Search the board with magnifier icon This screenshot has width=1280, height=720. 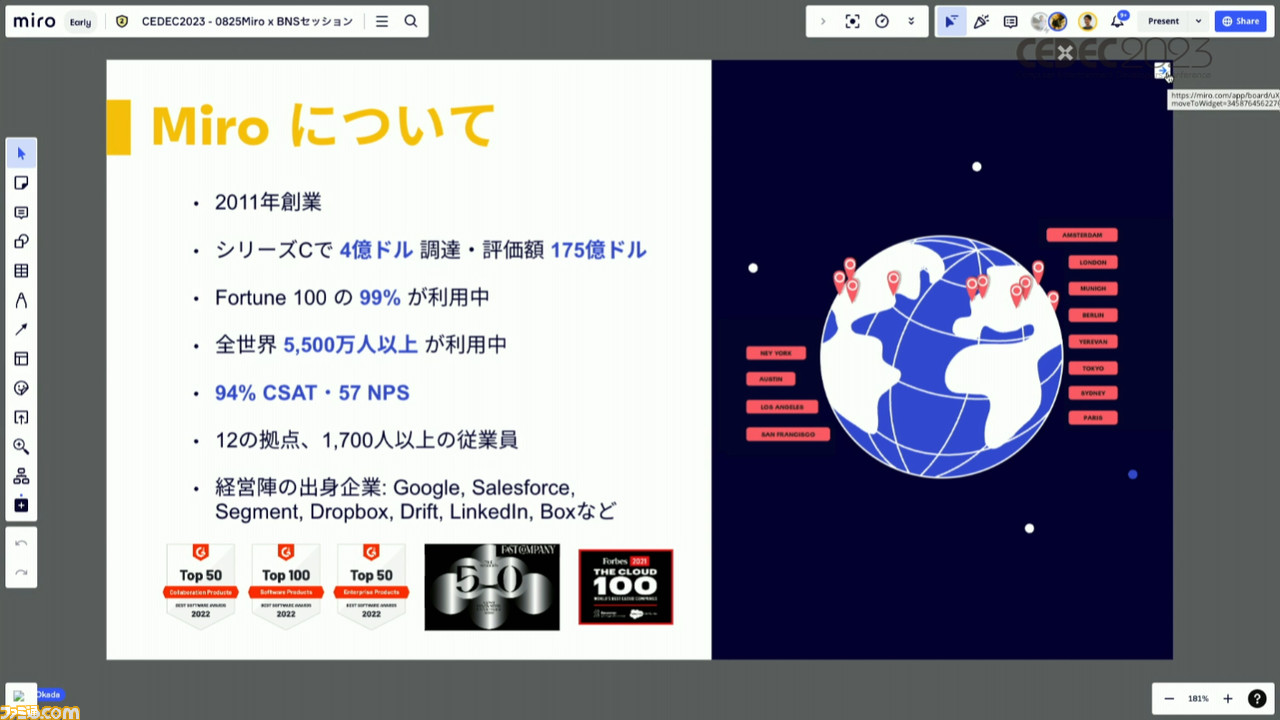pos(411,21)
